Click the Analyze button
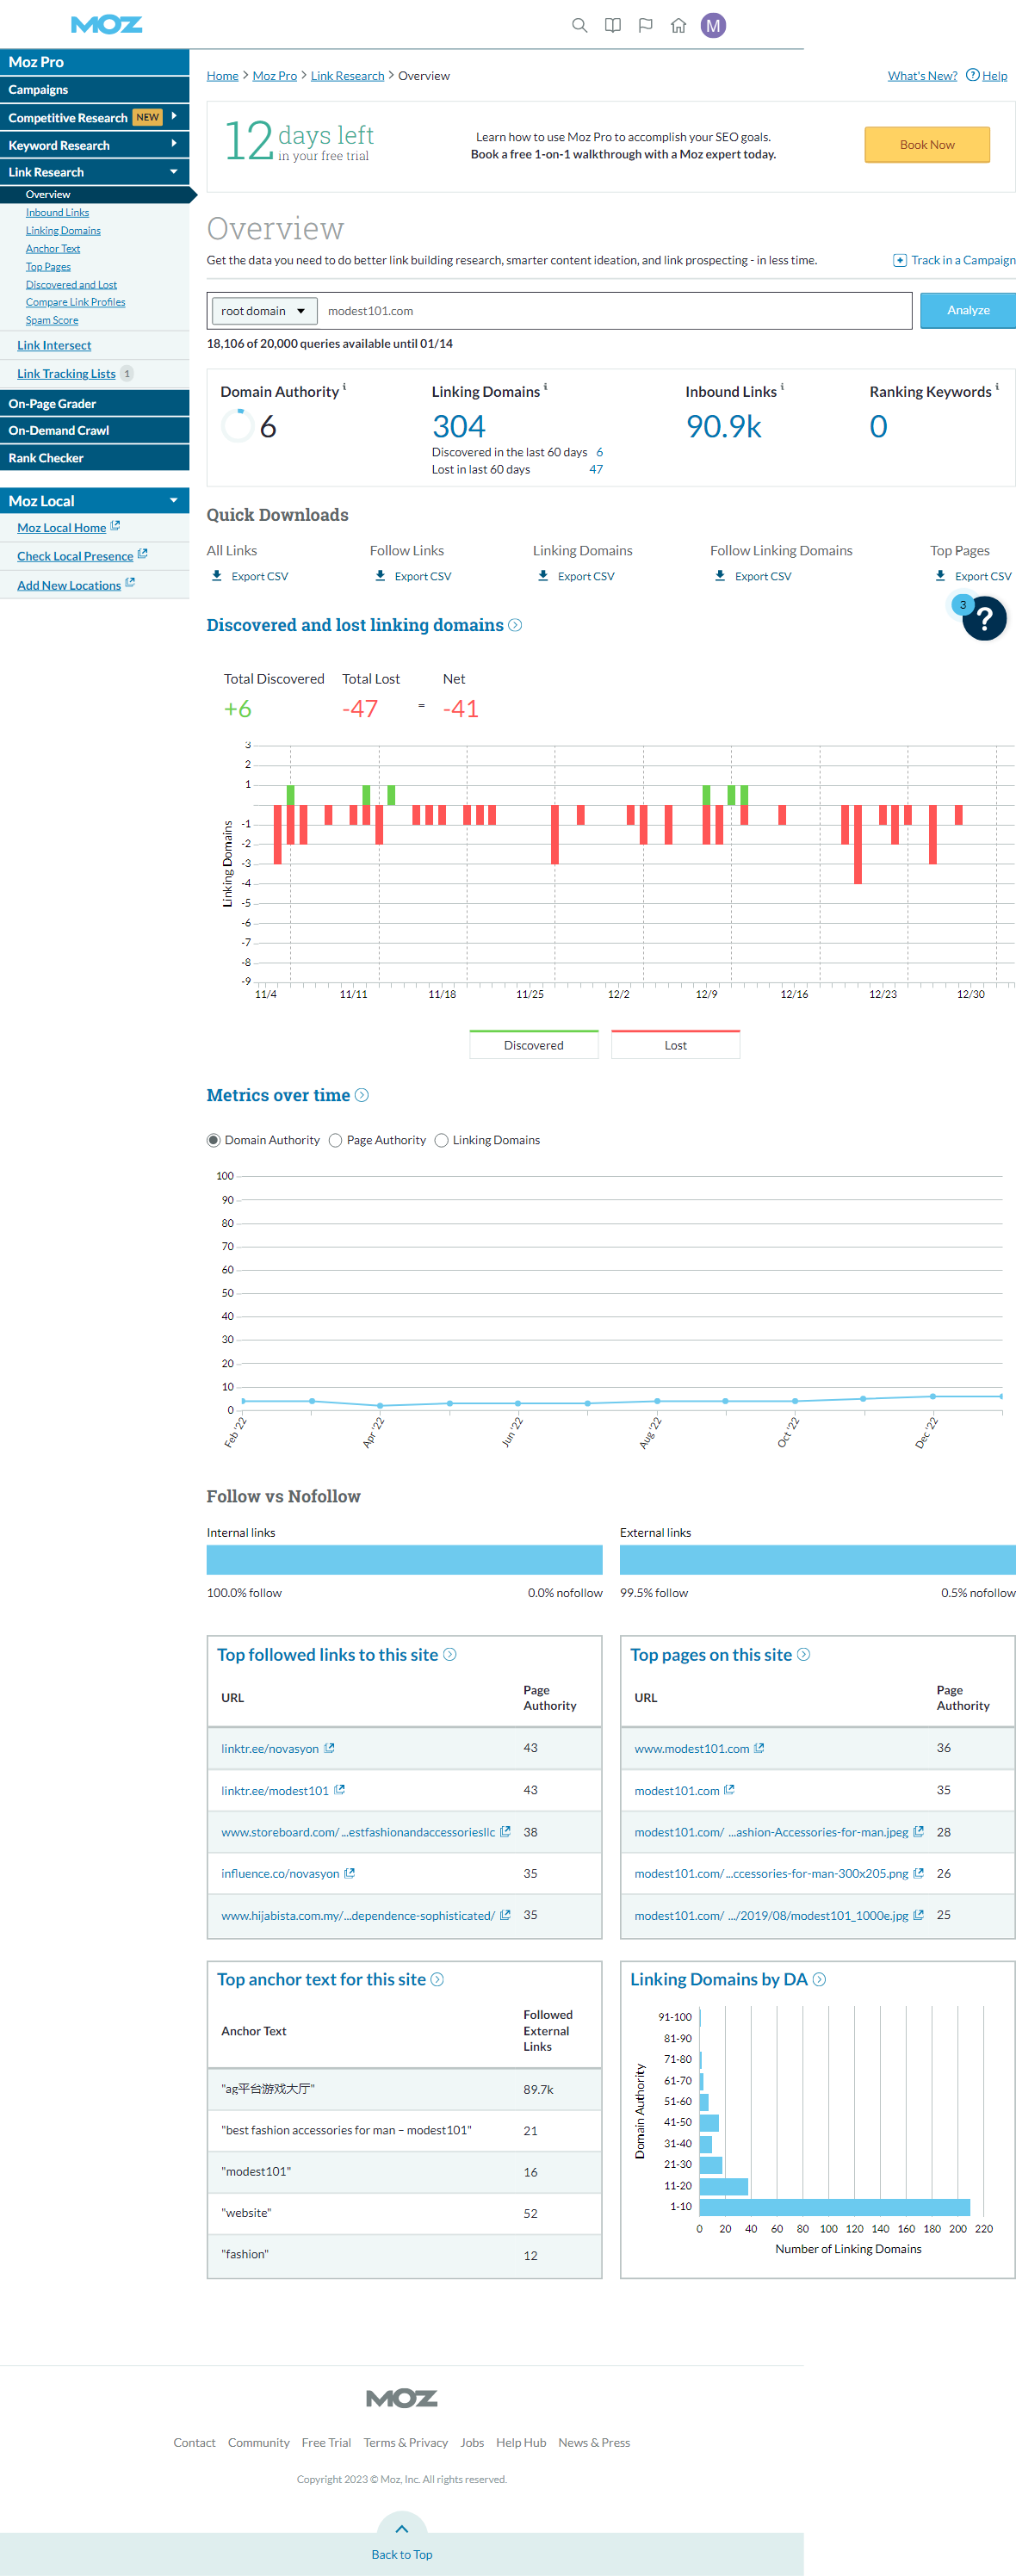 click(x=968, y=310)
